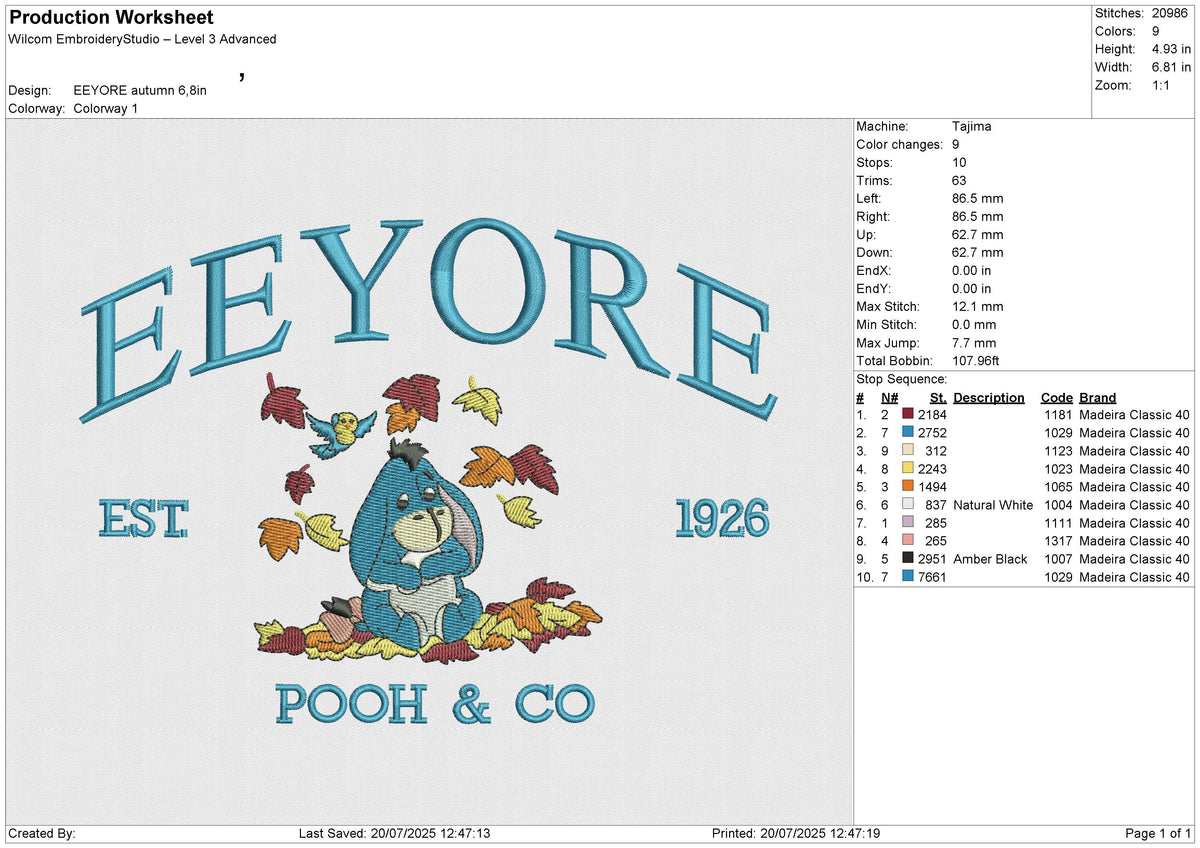
Task: Click the stops value '10'
Action: click(961, 163)
